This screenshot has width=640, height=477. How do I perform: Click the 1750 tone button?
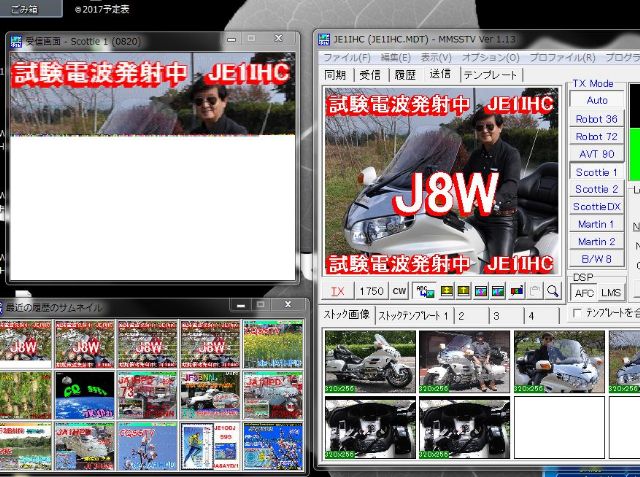click(x=371, y=291)
